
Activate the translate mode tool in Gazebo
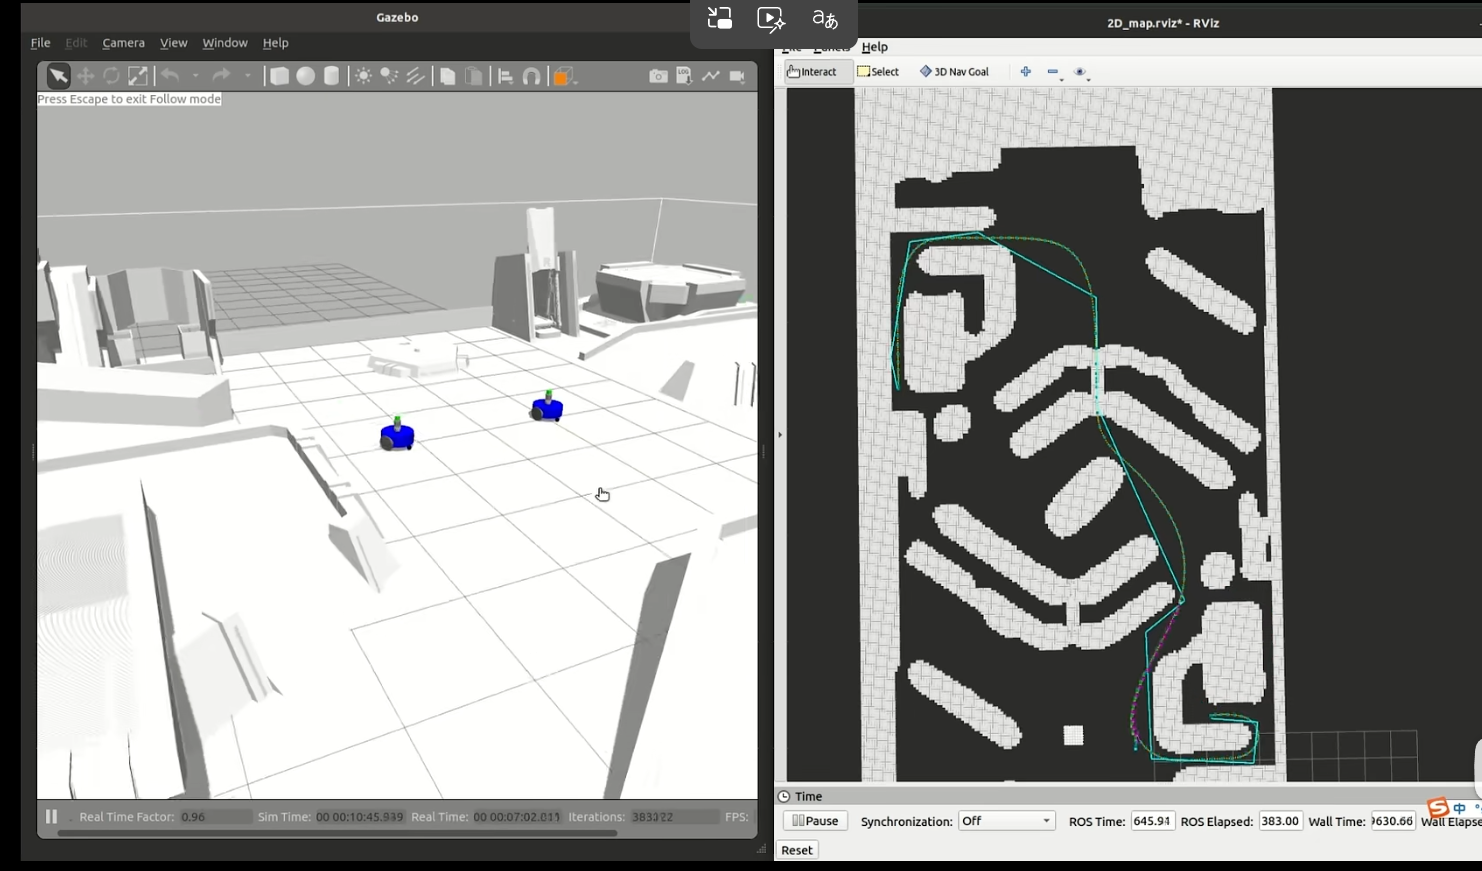click(x=85, y=76)
